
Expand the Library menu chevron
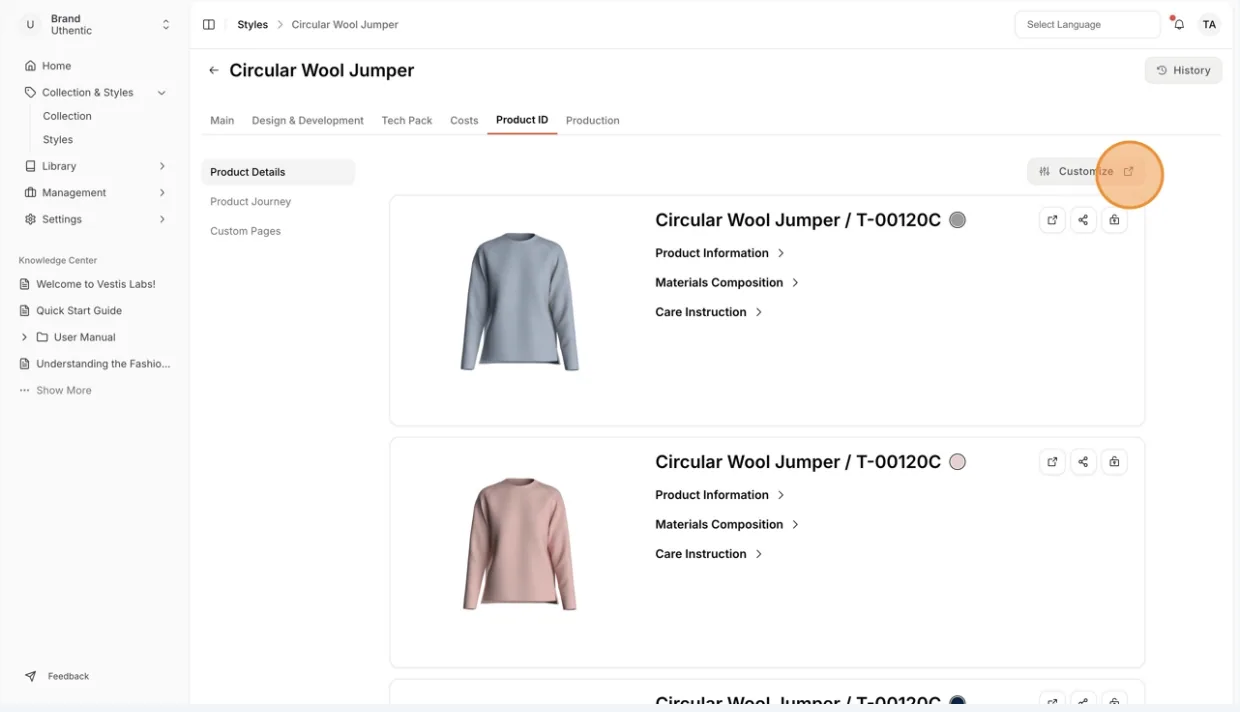[x=162, y=166]
